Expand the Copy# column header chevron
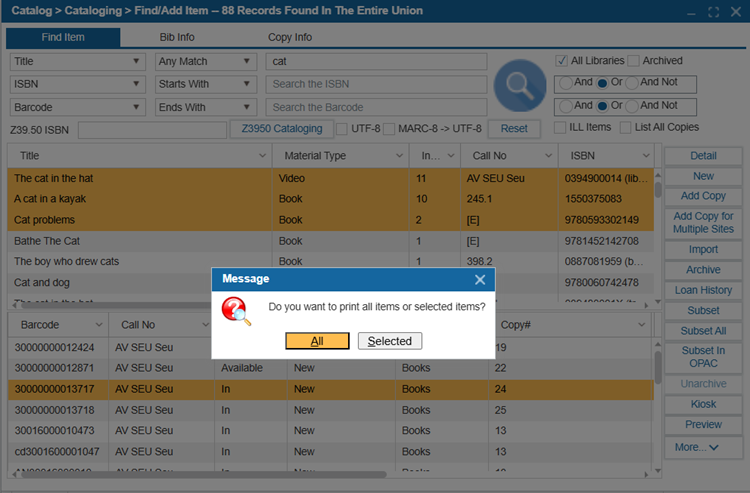 tap(641, 325)
